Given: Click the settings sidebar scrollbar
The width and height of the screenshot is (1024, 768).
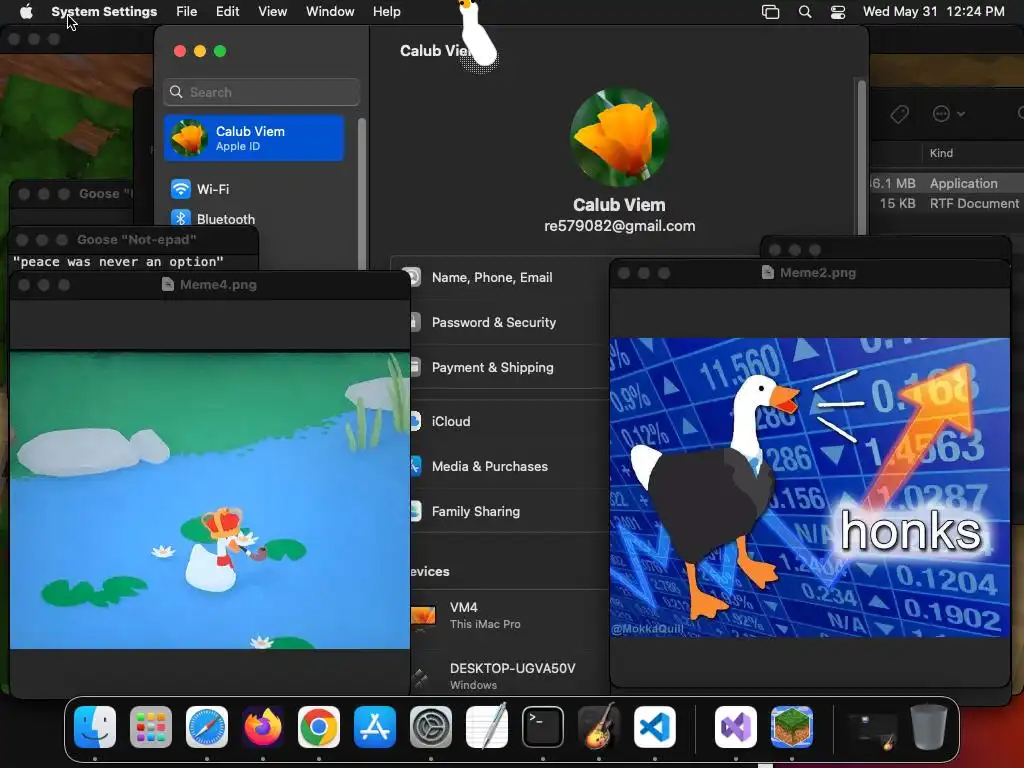Looking at the screenshot, I should click(361, 196).
